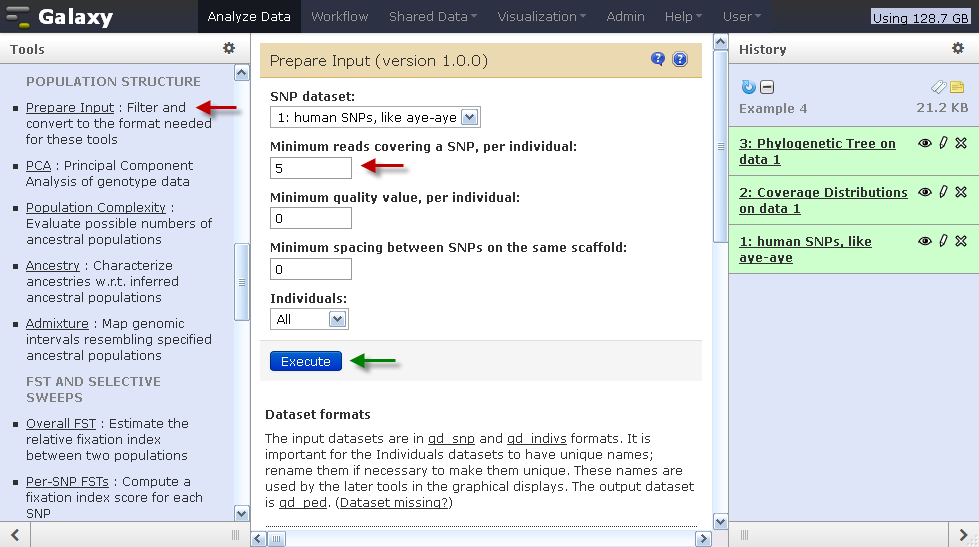Expand dataset 3: Phylogenetic Tree on data 1
The height and width of the screenshot is (547, 979).
[x=817, y=151]
